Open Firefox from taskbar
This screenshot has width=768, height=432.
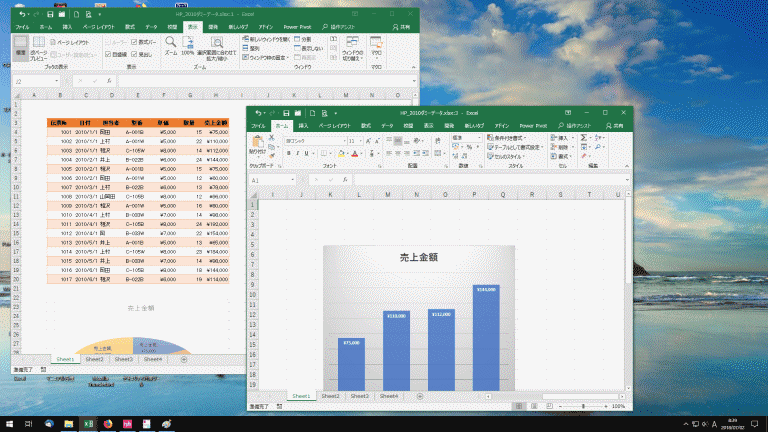(108, 424)
